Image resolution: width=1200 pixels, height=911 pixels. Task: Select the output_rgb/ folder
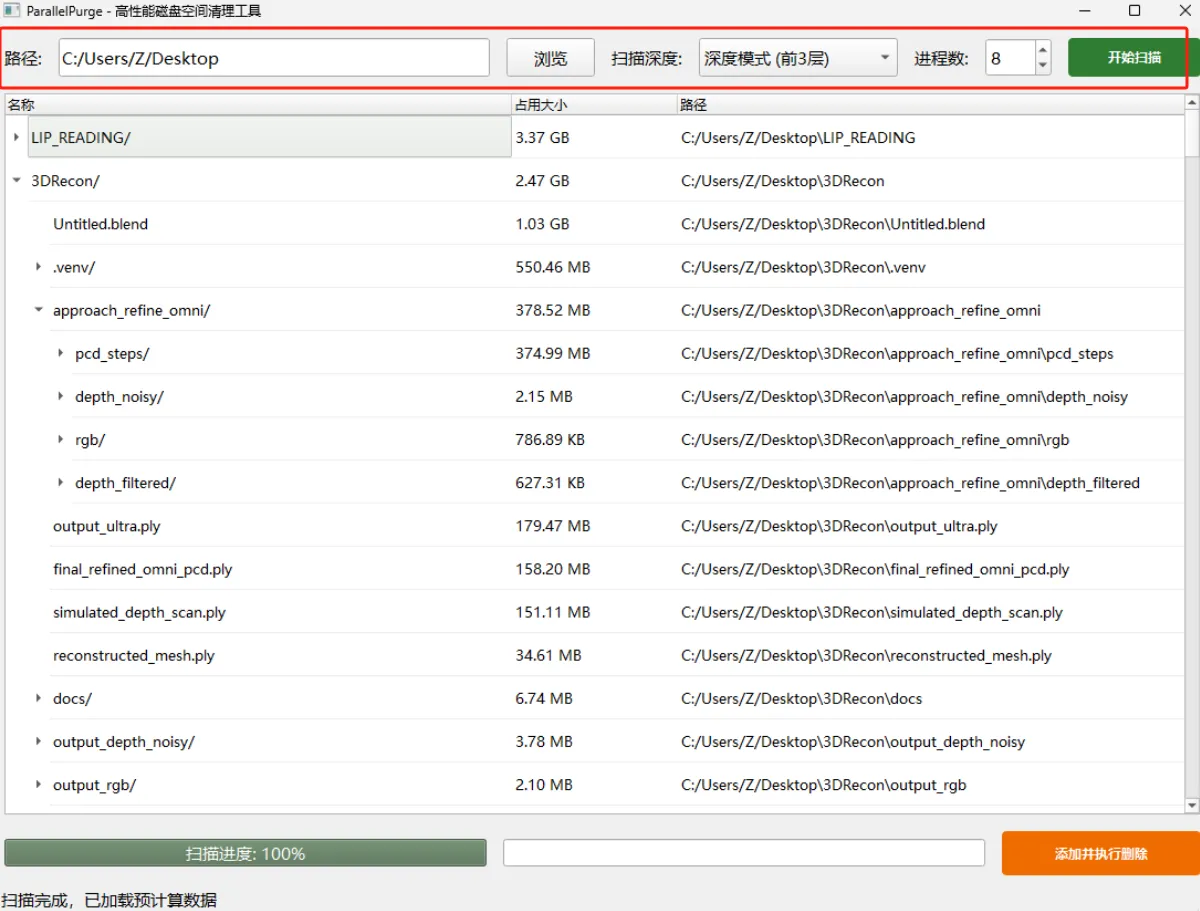[x=94, y=785]
